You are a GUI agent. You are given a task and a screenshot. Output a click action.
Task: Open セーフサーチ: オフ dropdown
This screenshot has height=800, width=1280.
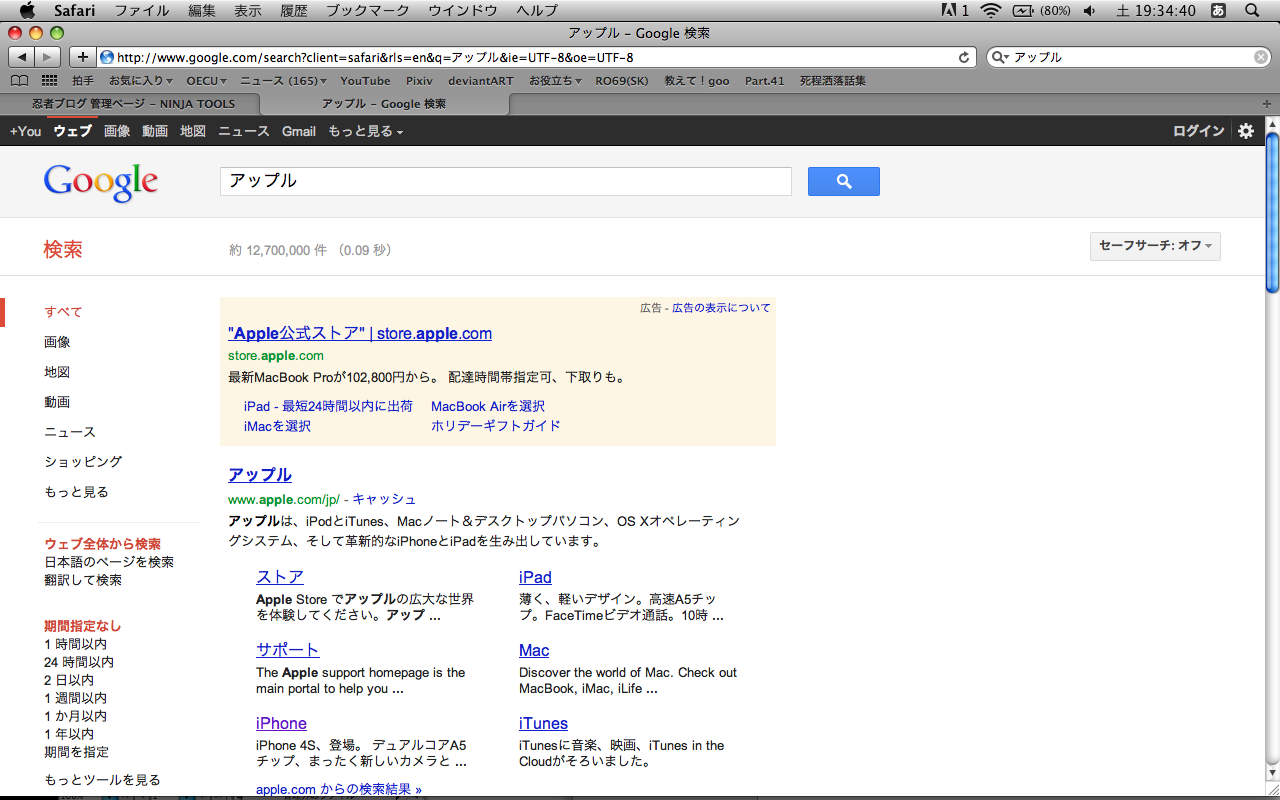pyautogui.click(x=1155, y=246)
